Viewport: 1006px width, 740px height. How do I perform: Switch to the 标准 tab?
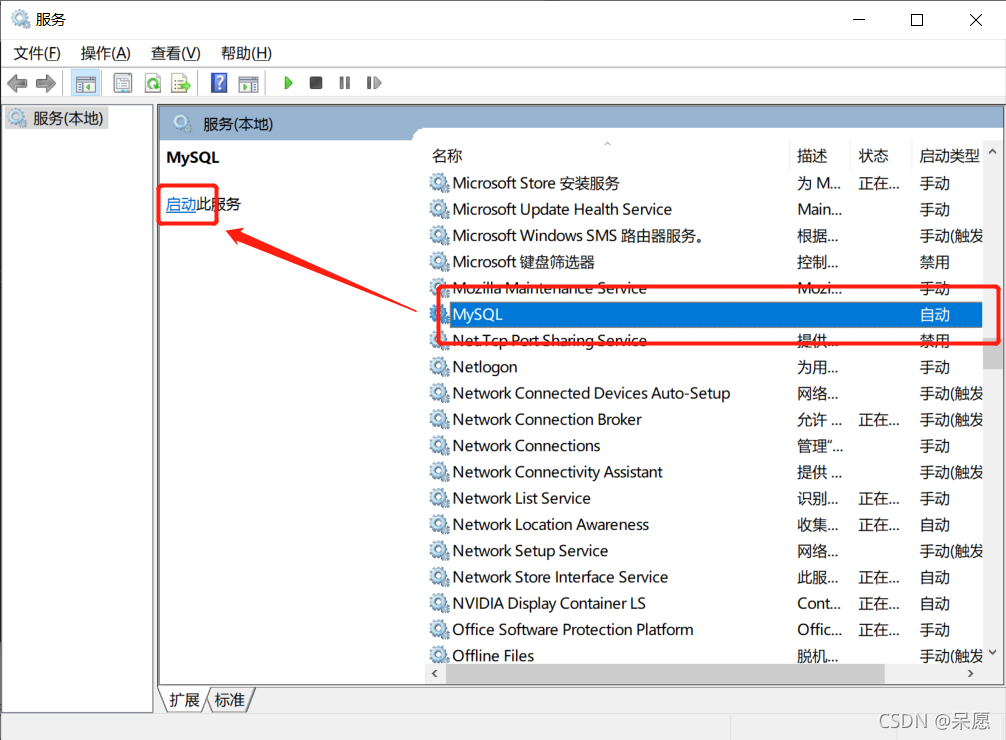point(230,700)
